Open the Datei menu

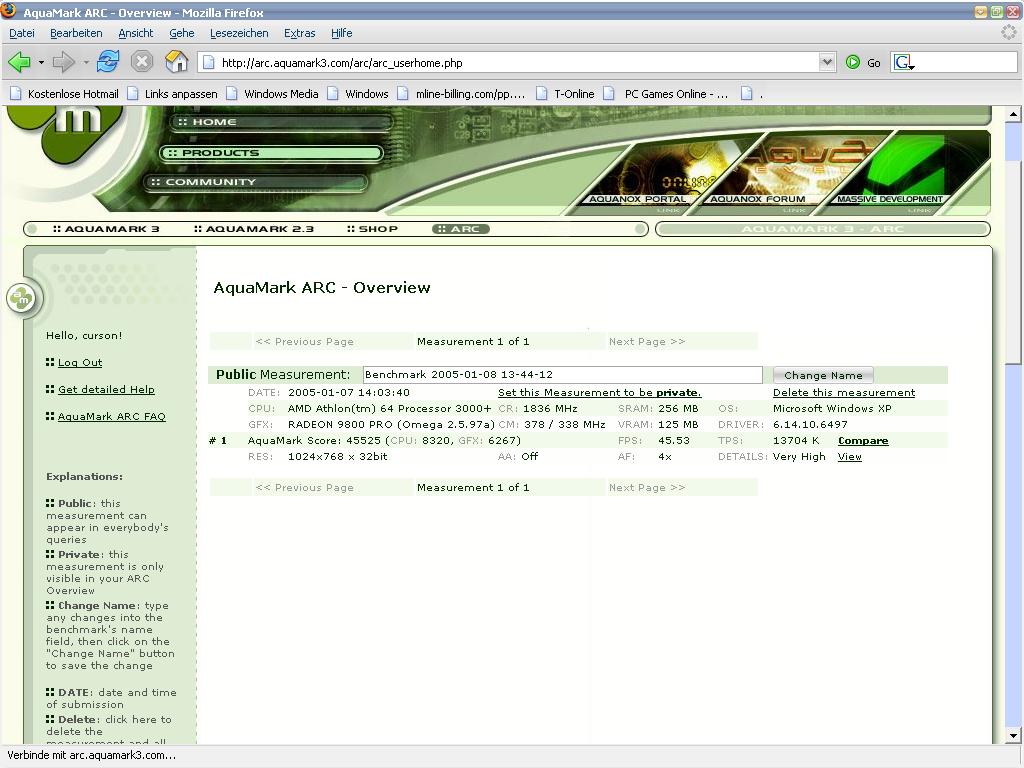tap(22, 33)
